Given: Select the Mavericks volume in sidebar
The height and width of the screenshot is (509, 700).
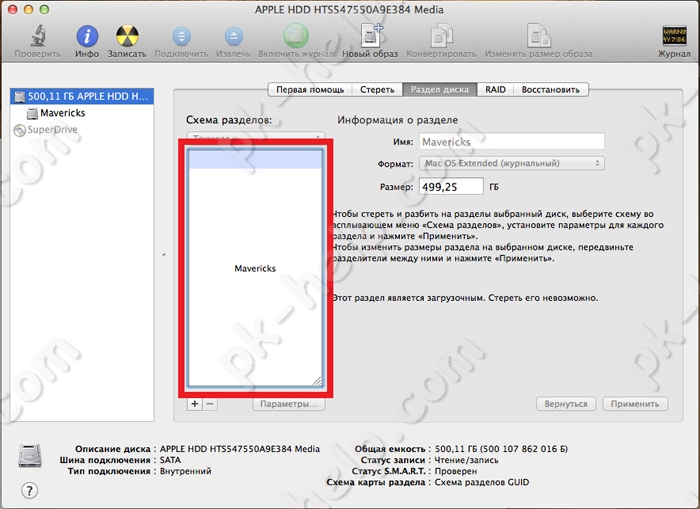Looking at the screenshot, I should point(82,113).
